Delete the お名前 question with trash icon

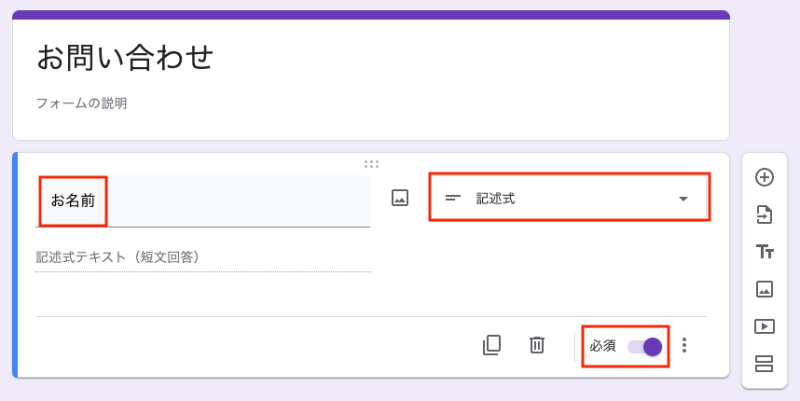point(537,345)
